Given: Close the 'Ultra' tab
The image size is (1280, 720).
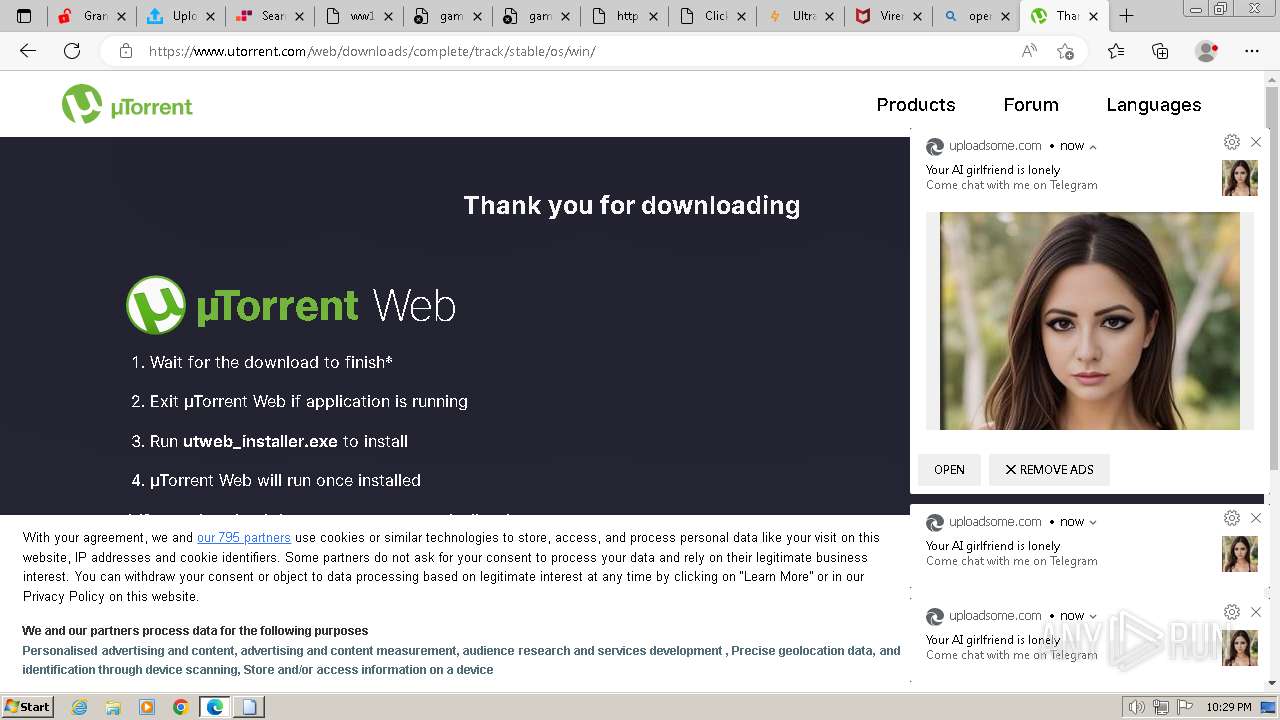Looking at the screenshot, I should point(829,16).
